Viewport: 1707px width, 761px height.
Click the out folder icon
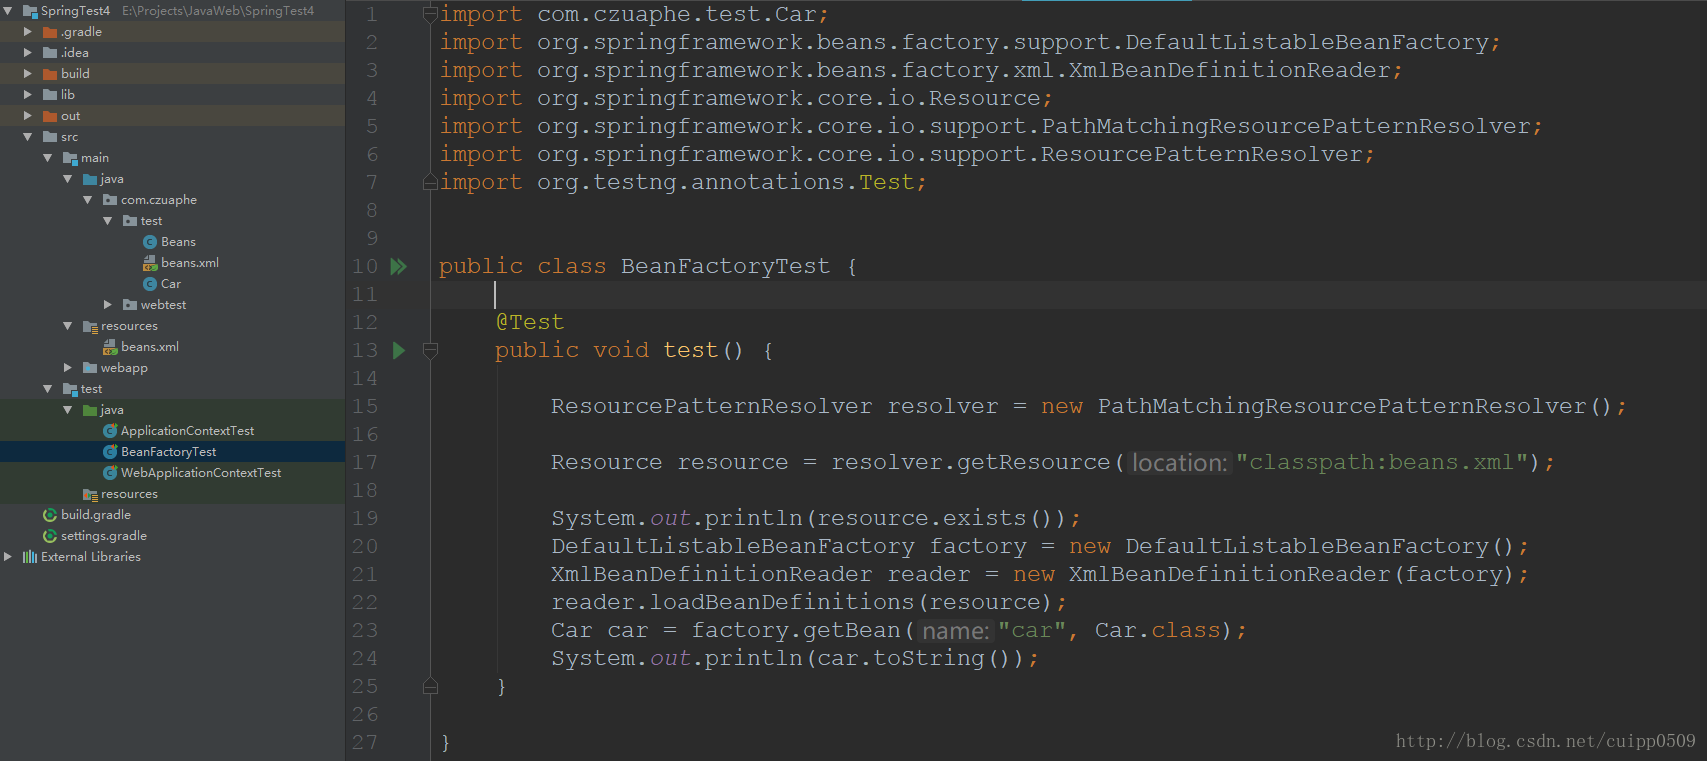[50, 116]
